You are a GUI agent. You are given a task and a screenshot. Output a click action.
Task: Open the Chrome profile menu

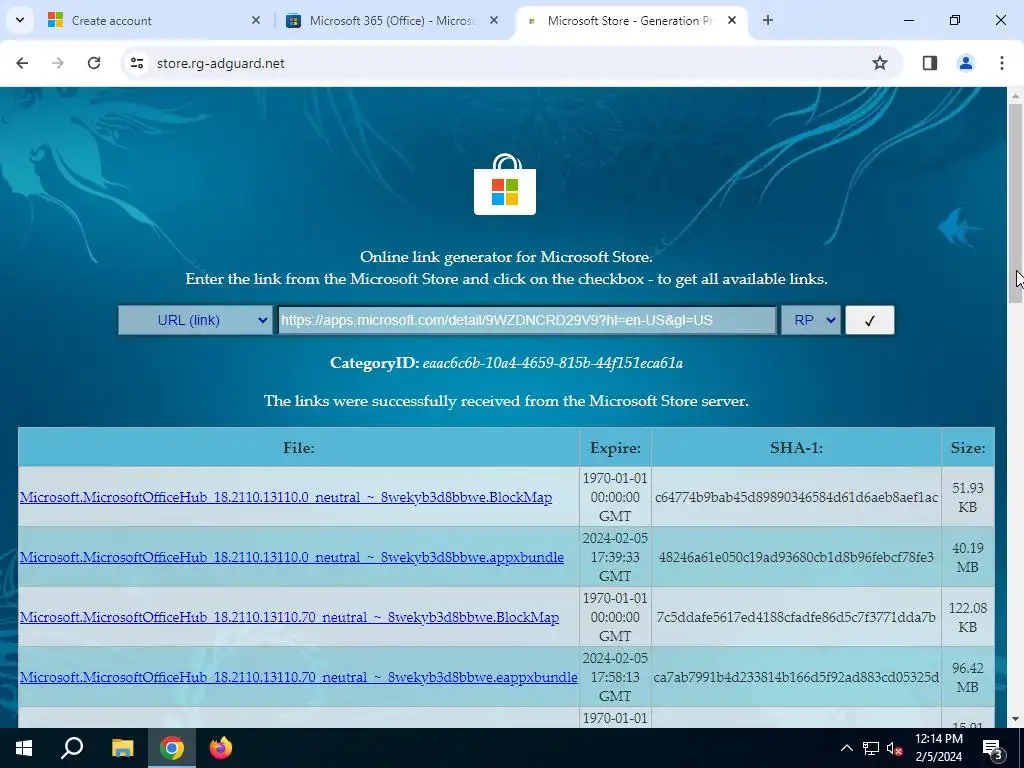coord(965,63)
